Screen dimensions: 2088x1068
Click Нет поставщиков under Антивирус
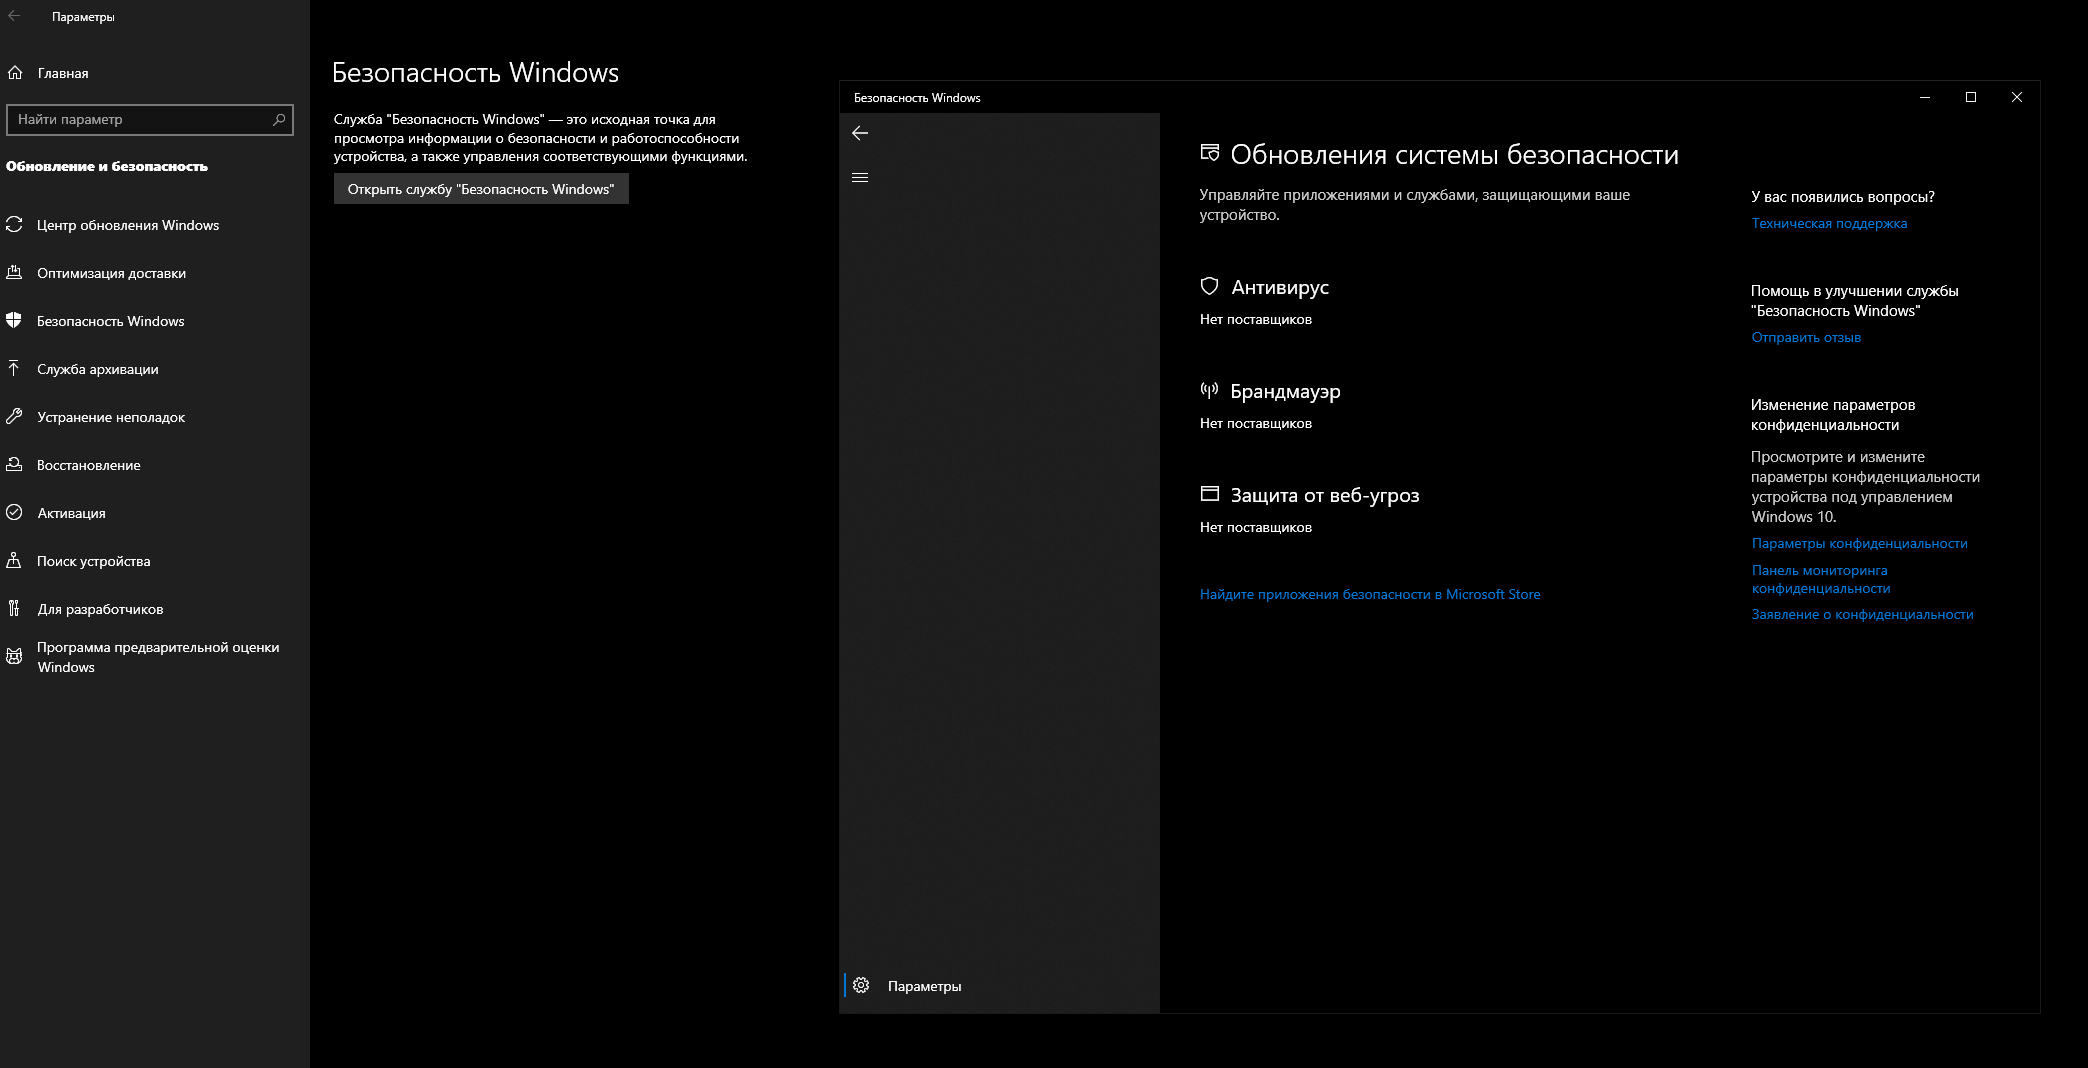(1256, 320)
